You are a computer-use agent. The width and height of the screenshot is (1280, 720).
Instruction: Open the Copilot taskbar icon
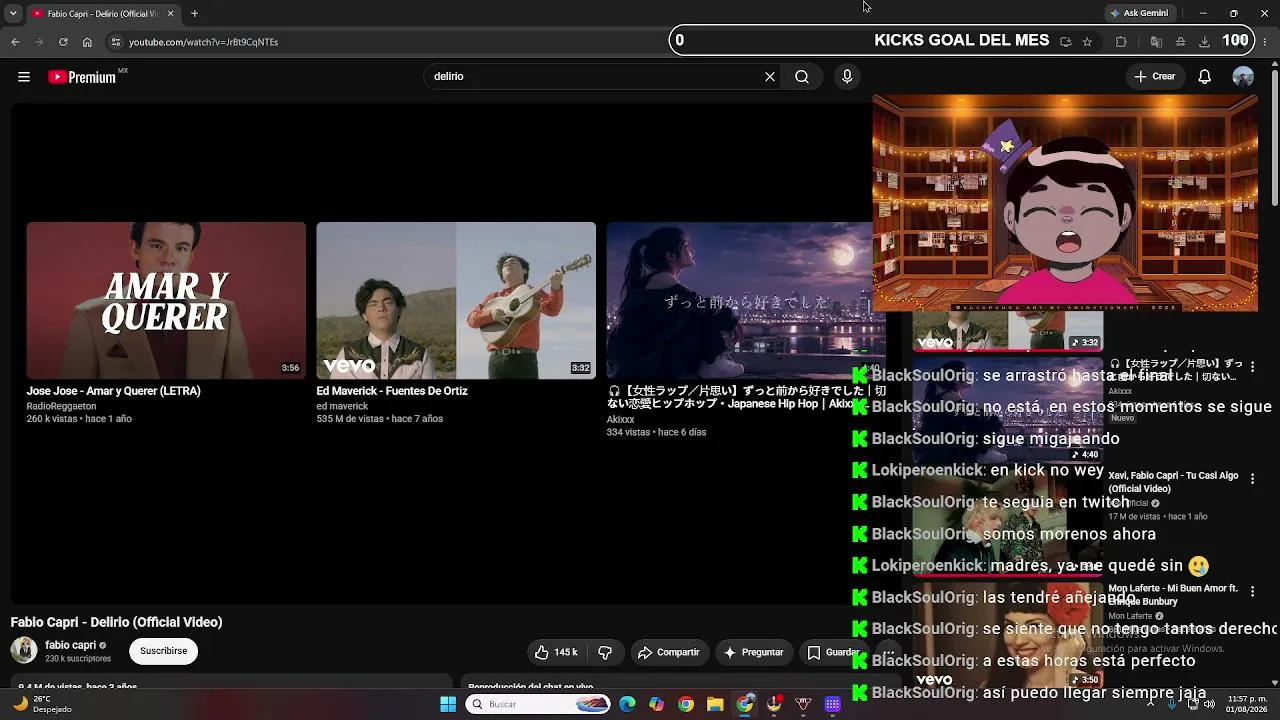pos(656,704)
